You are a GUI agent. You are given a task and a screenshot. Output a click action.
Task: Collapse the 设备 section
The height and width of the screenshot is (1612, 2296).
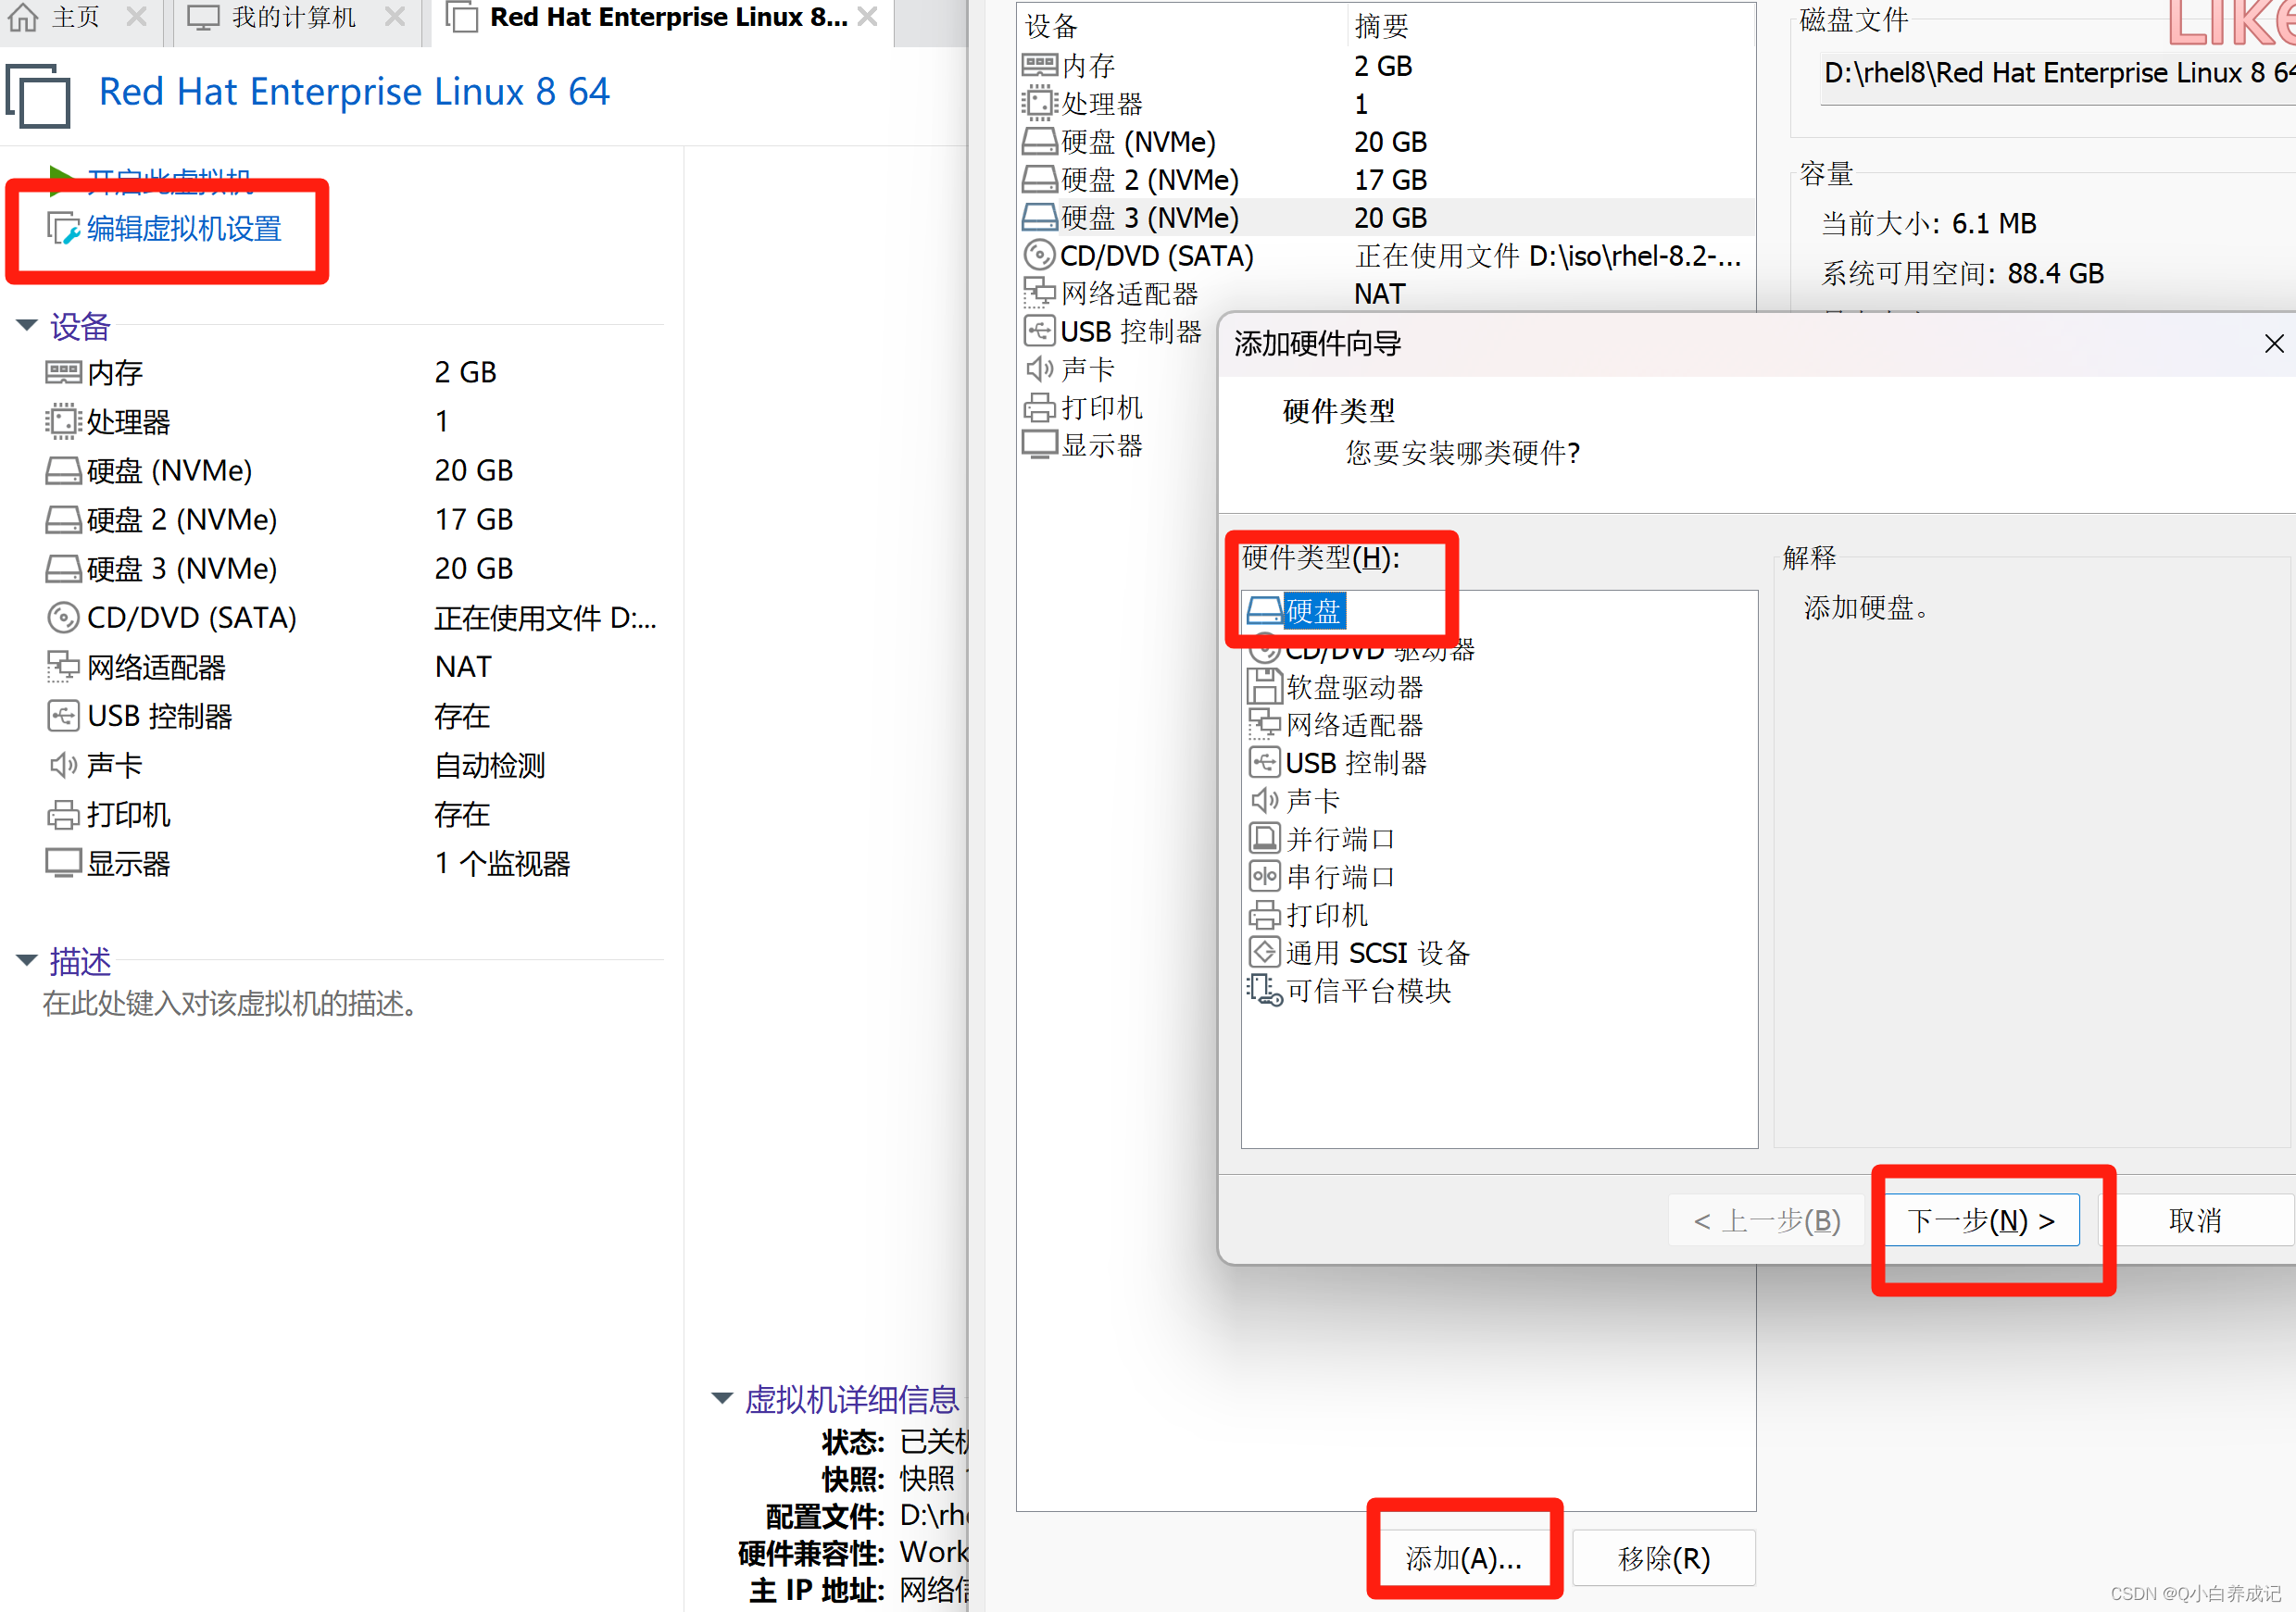[x=27, y=325]
